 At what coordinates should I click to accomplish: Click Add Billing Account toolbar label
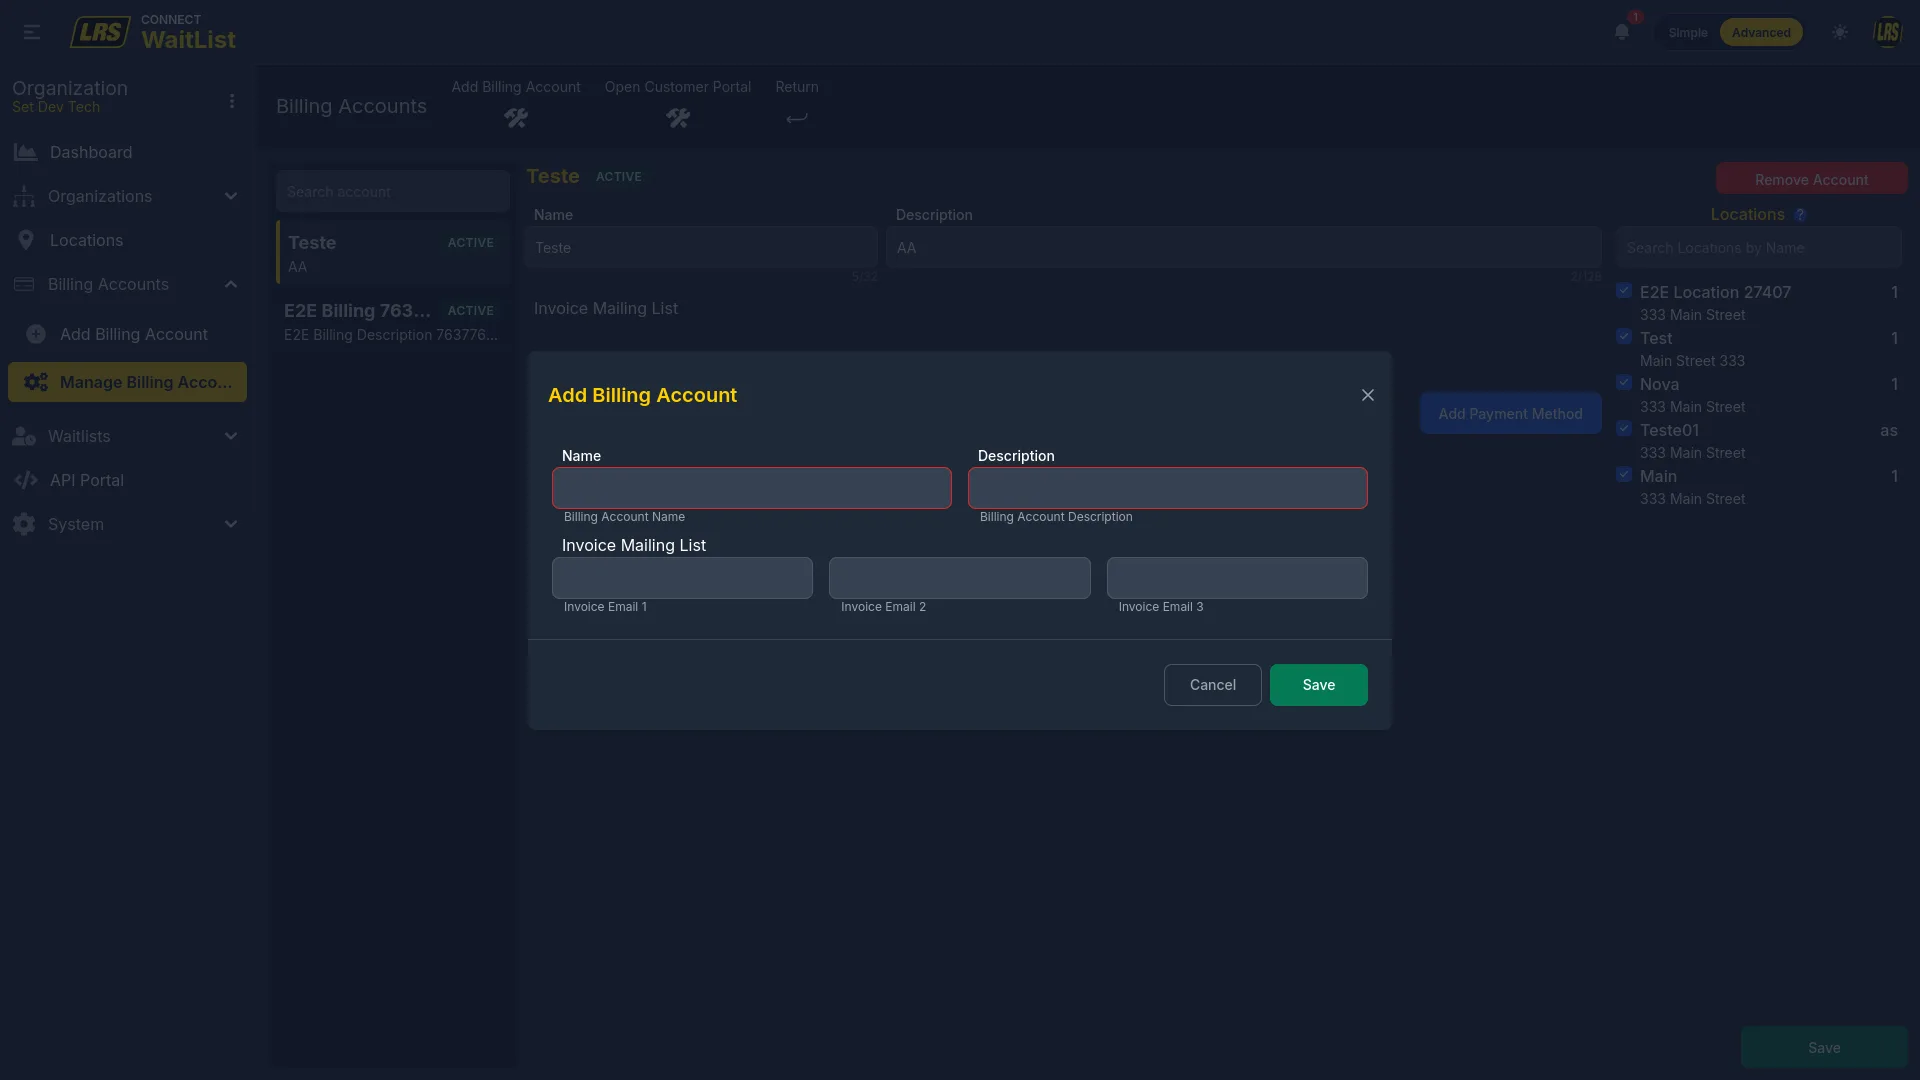point(516,87)
